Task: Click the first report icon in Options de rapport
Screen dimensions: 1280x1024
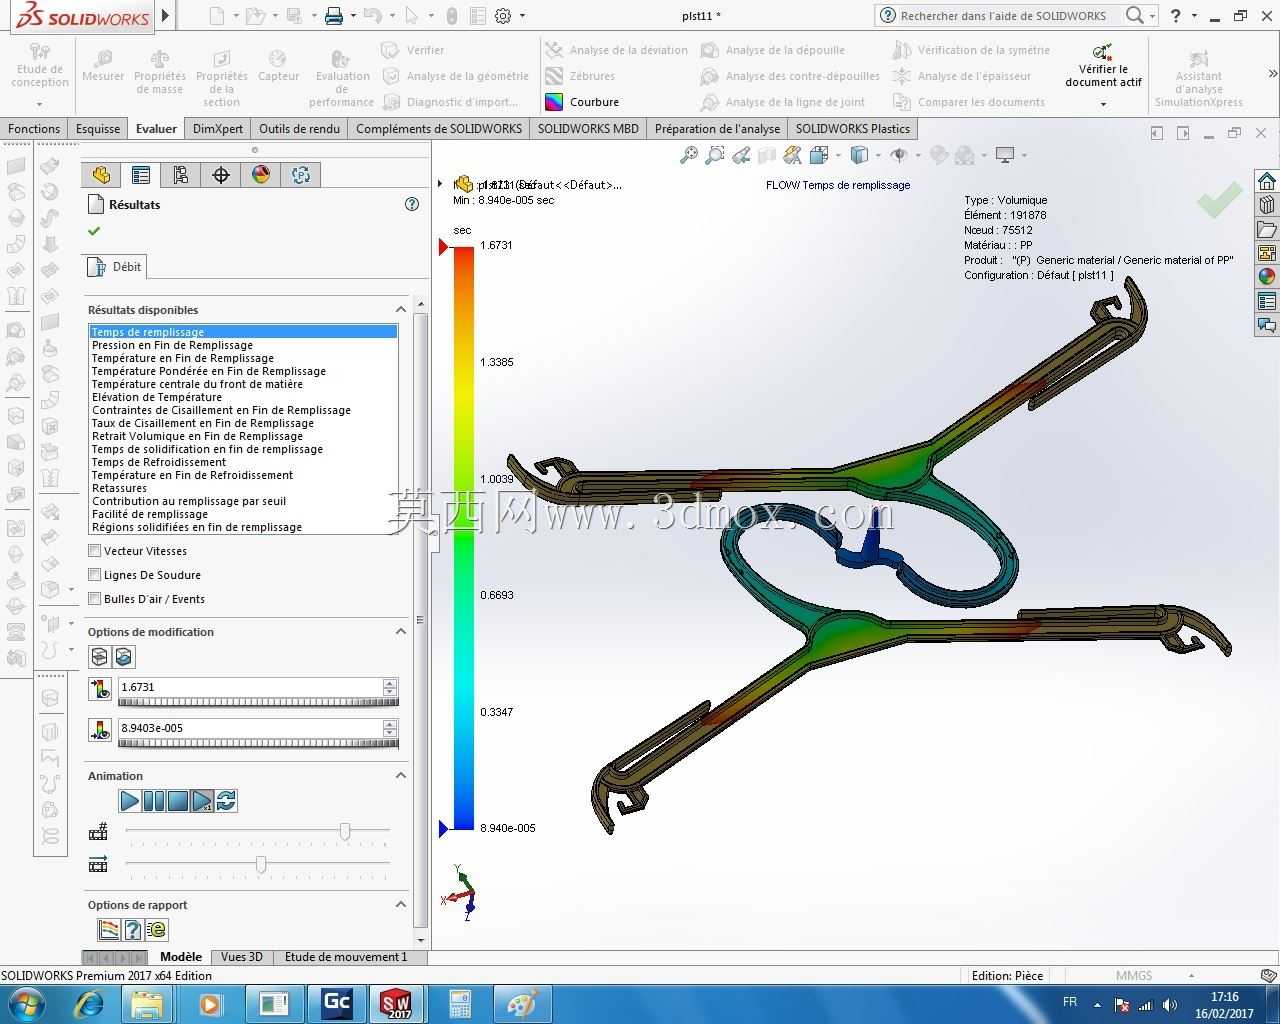Action: (109, 930)
